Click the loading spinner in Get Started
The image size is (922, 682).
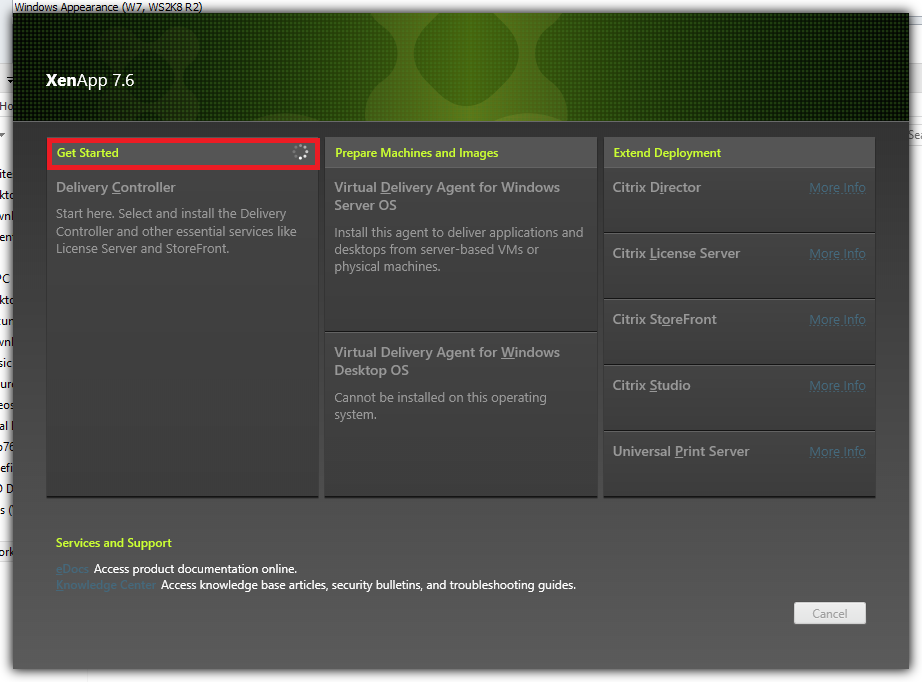point(300,152)
